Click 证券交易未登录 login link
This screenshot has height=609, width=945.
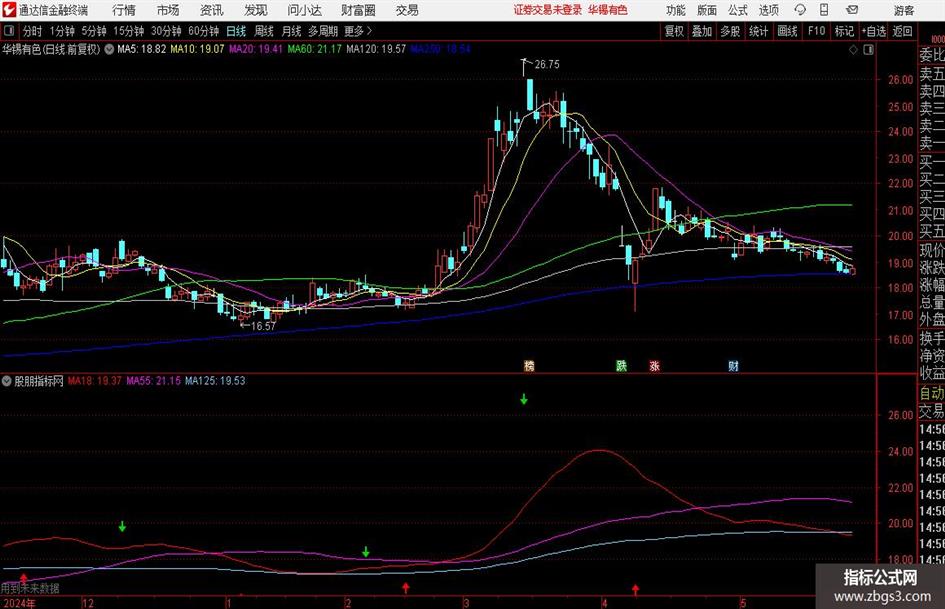pos(548,10)
